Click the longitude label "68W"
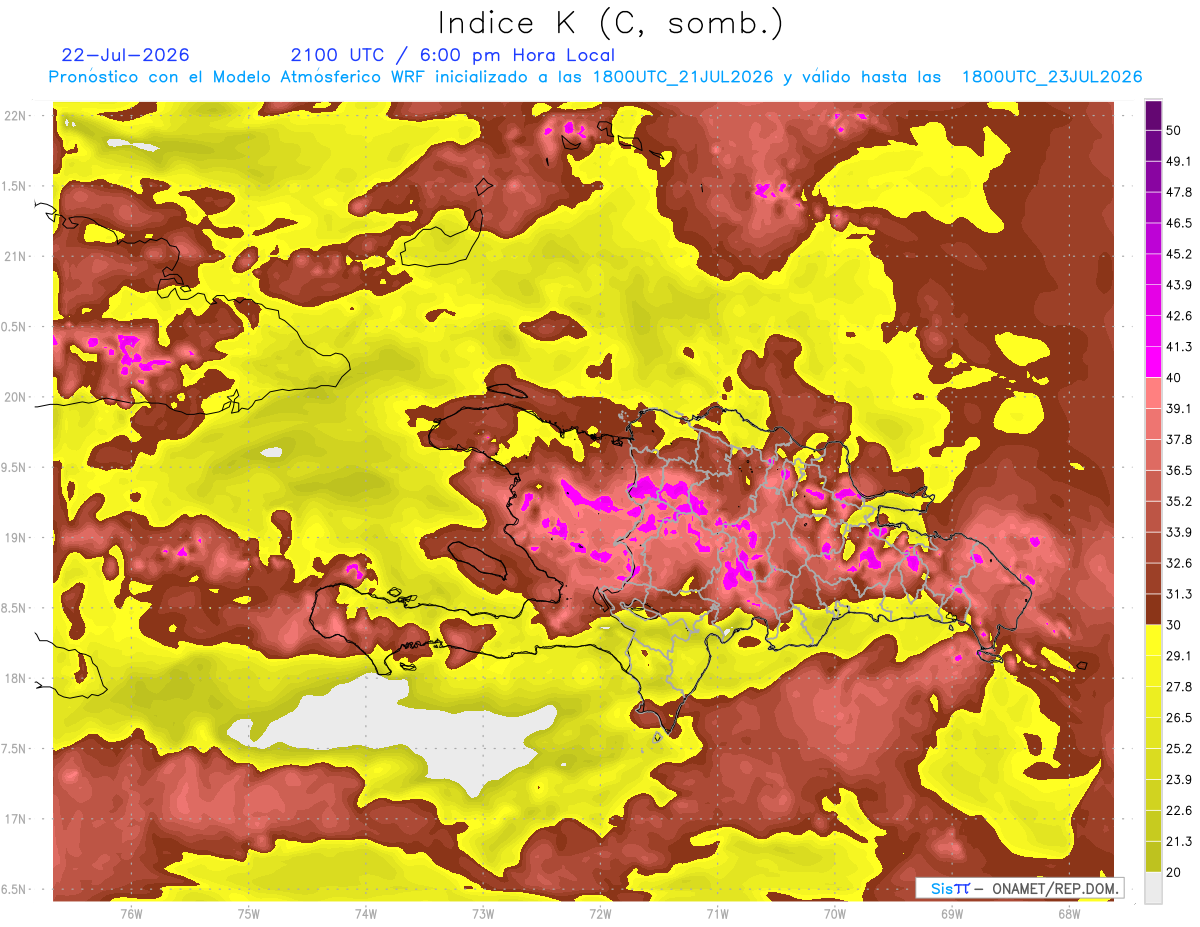Viewport: 1200px width, 927px height. point(1069,912)
